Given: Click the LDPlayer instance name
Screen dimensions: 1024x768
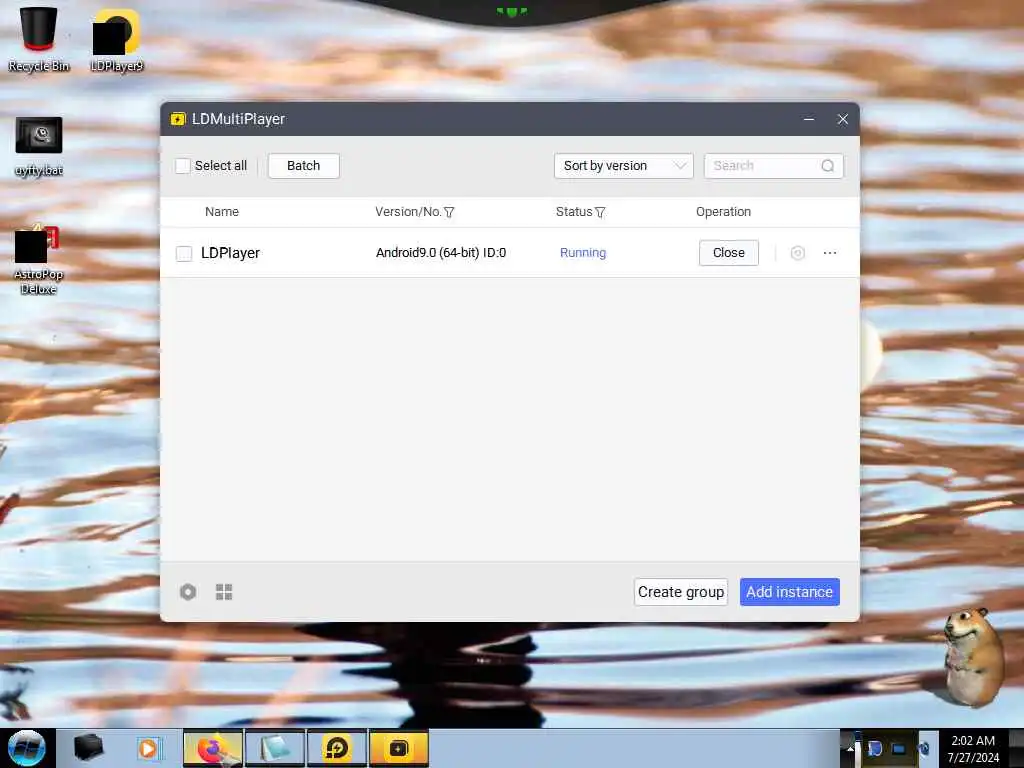Looking at the screenshot, I should click(x=231, y=253).
